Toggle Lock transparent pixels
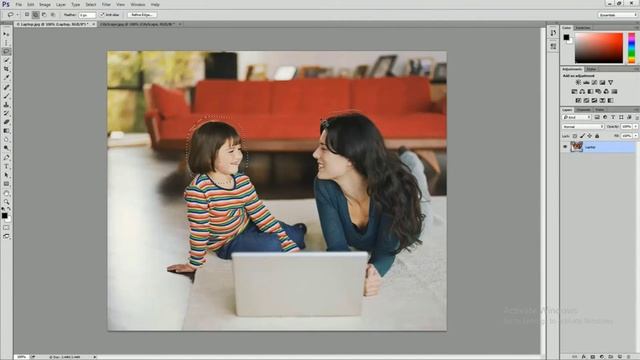 point(575,136)
